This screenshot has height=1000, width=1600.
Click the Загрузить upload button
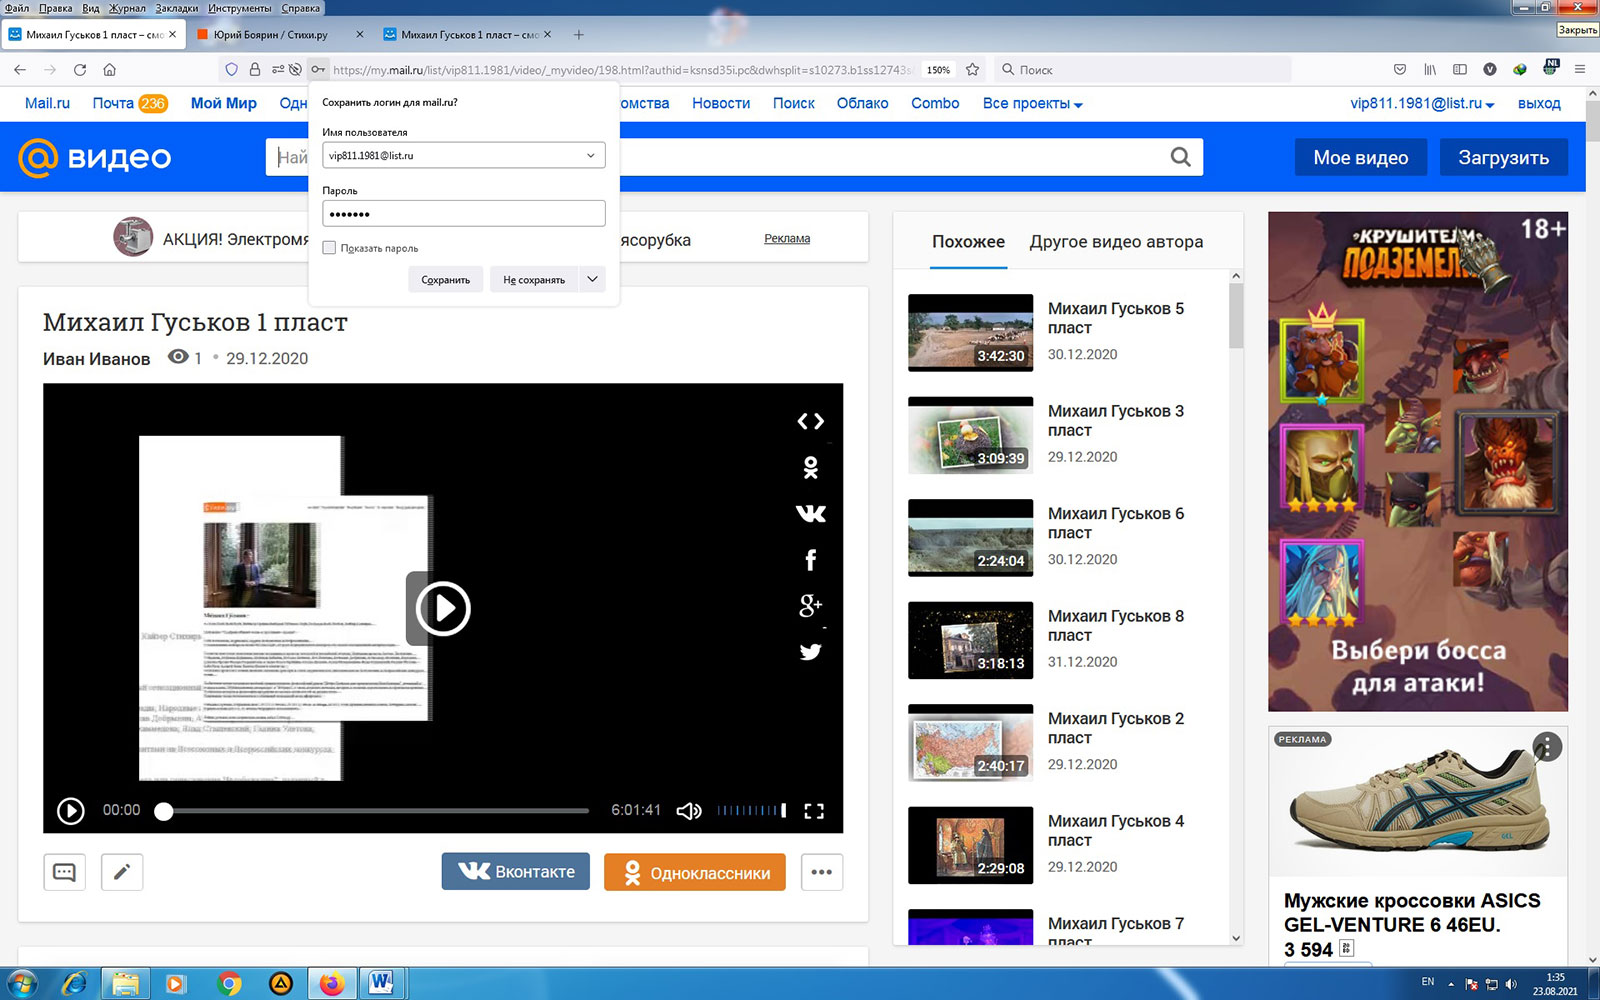(x=1503, y=158)
